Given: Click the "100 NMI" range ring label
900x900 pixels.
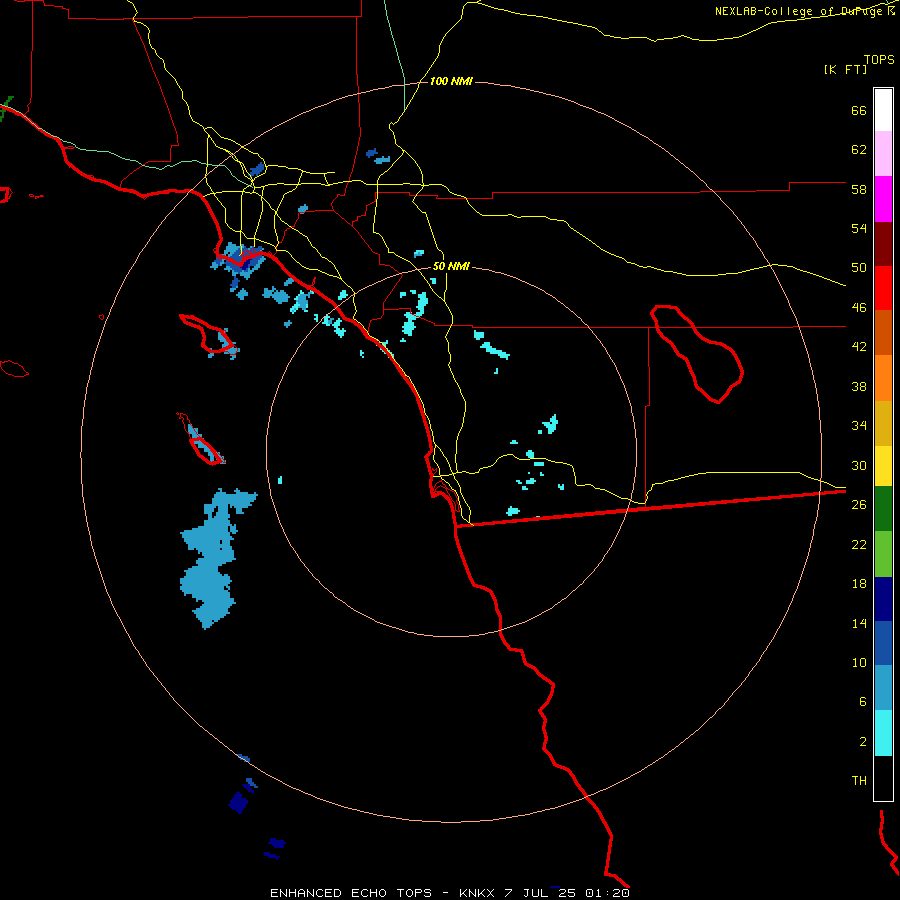Looking at the screenshot, I should tap(451, 82).
